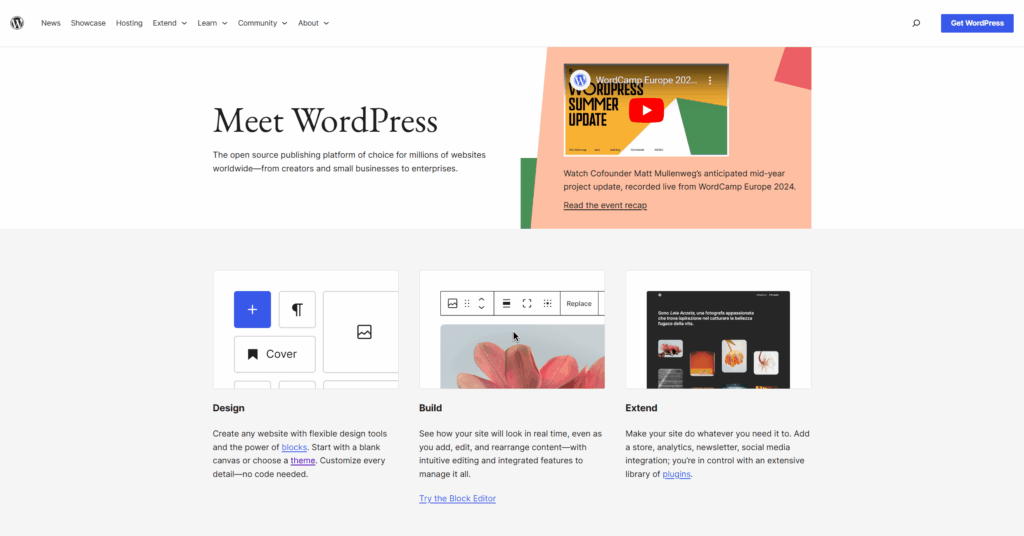Open the Showcase nav item
1024x536 pixels.
(x=88, y=23)
